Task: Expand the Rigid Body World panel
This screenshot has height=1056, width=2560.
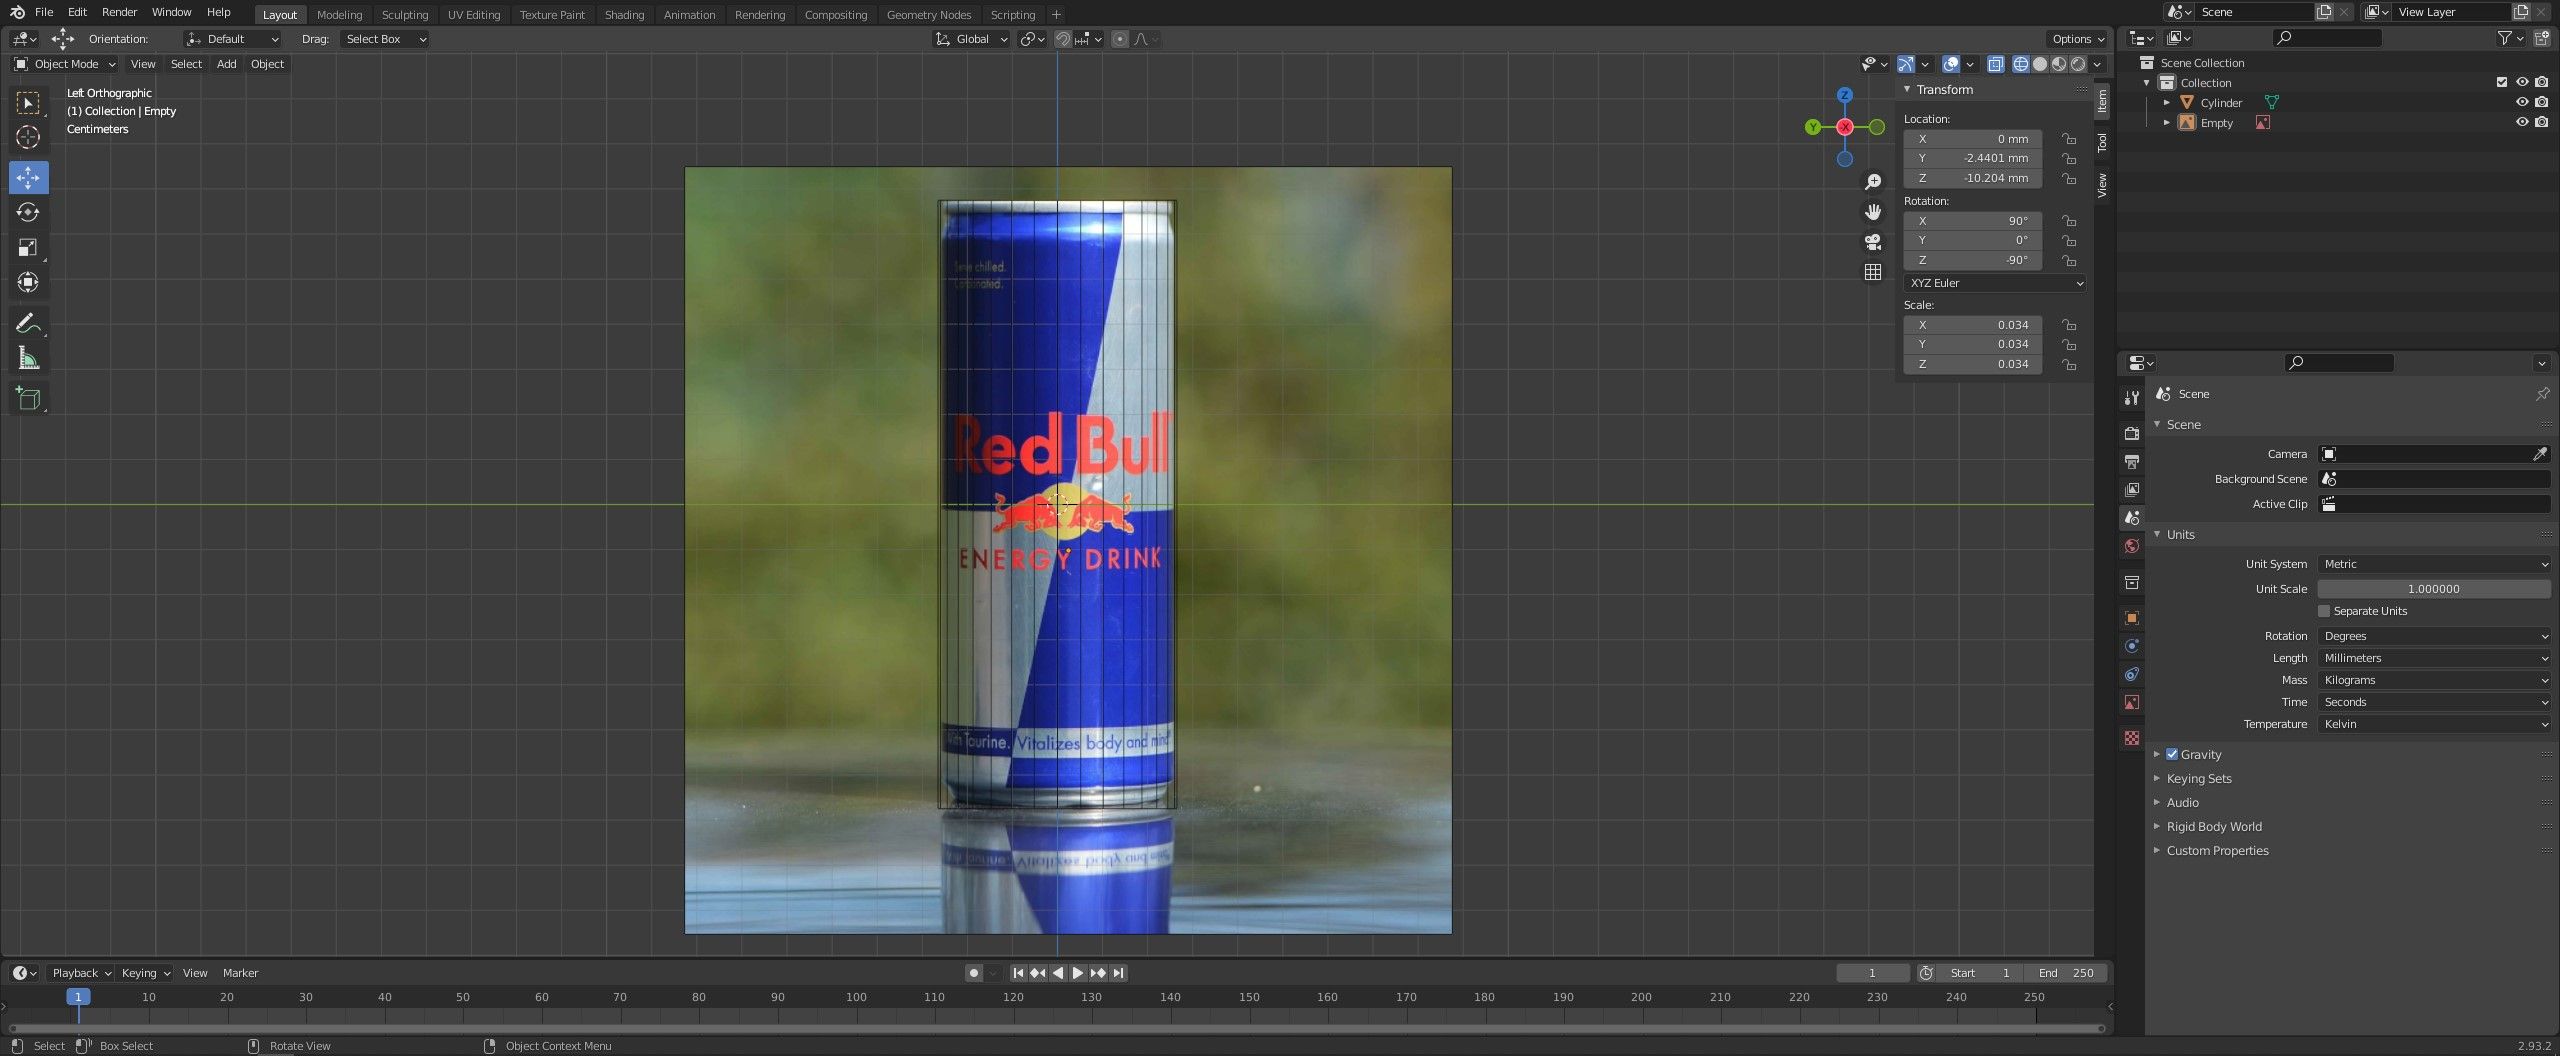Action: click(x=2213, y=826)
